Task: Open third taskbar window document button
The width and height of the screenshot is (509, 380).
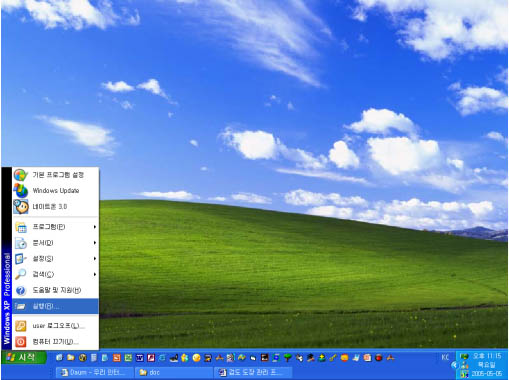Action: [253, 372]
